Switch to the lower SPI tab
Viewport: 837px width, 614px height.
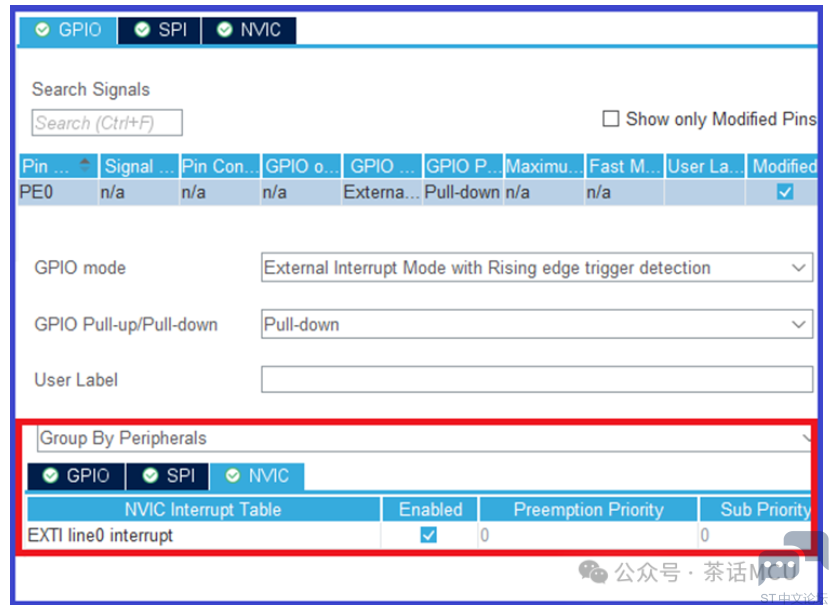coord(168,476)
